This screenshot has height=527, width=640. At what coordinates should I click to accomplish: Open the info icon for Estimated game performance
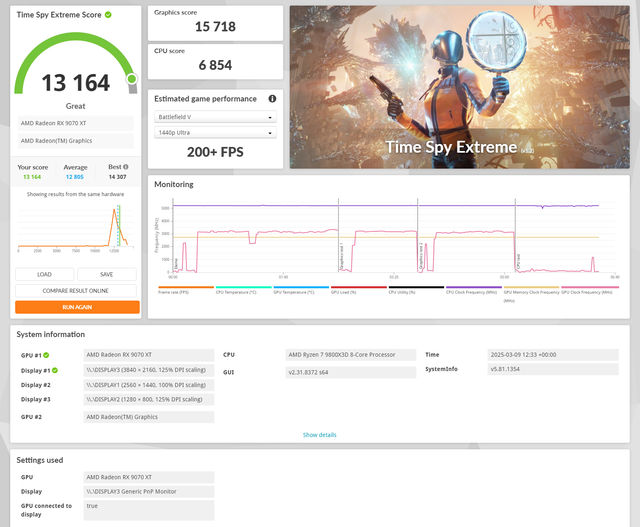[272, 99]
